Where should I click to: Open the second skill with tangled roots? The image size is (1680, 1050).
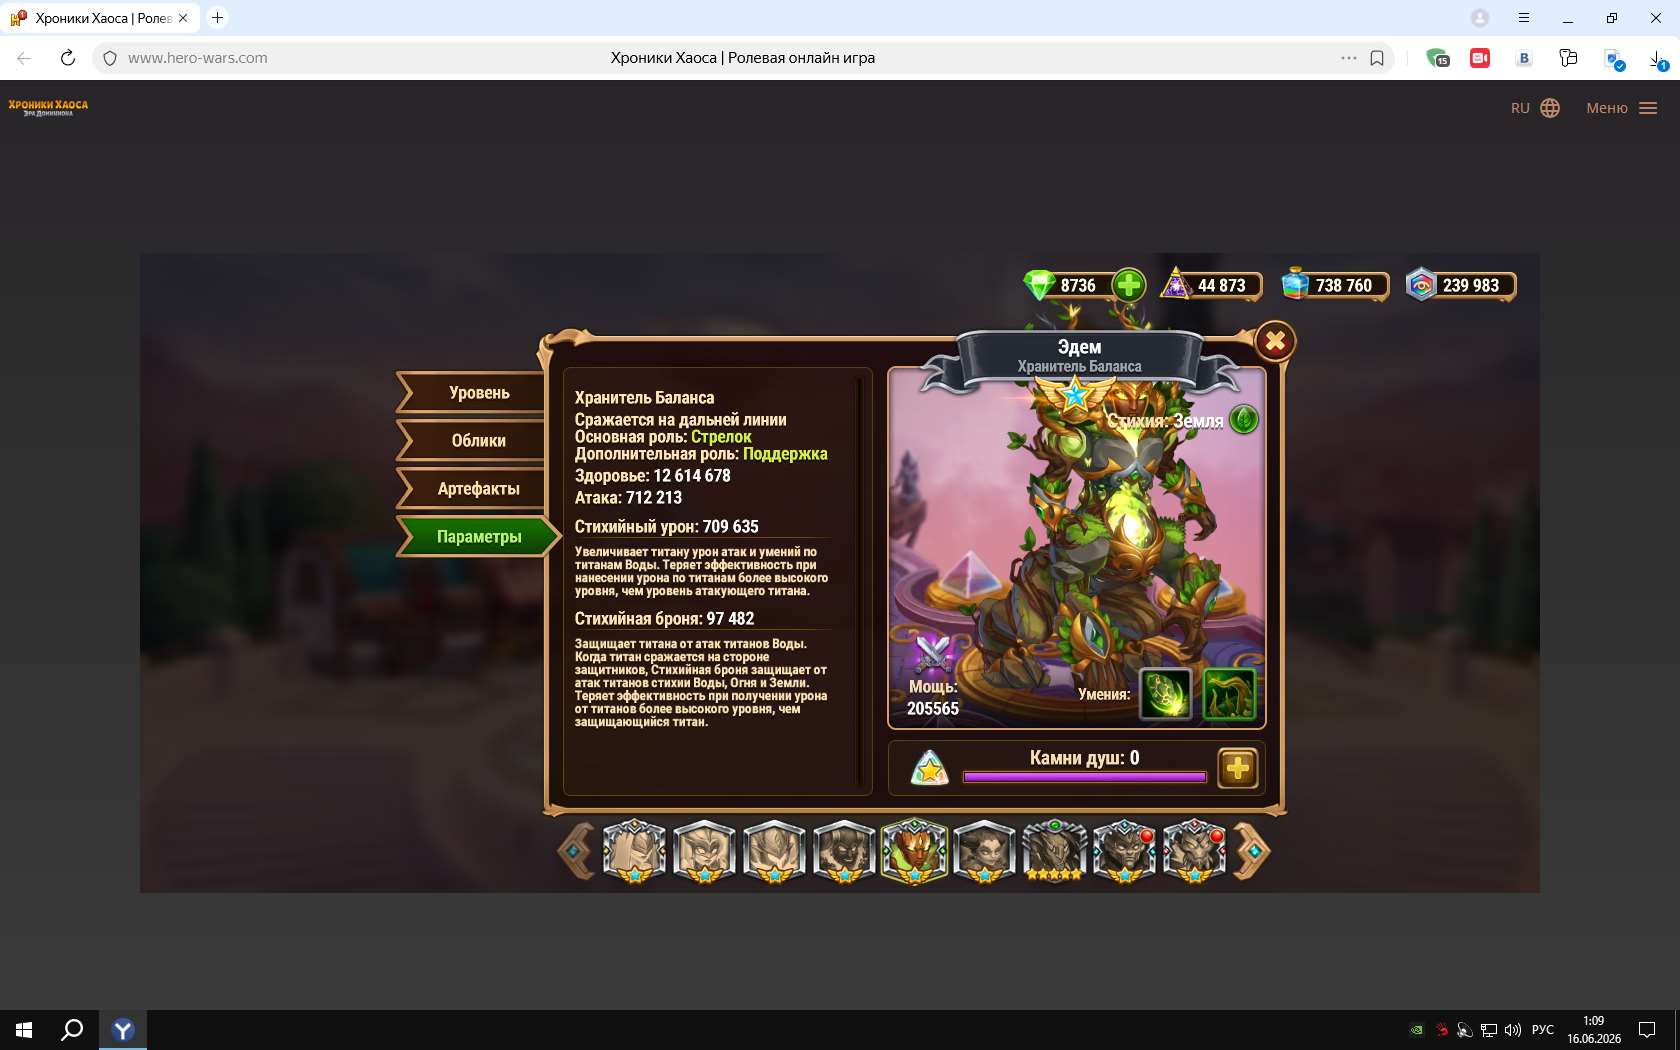[1229, 694]
